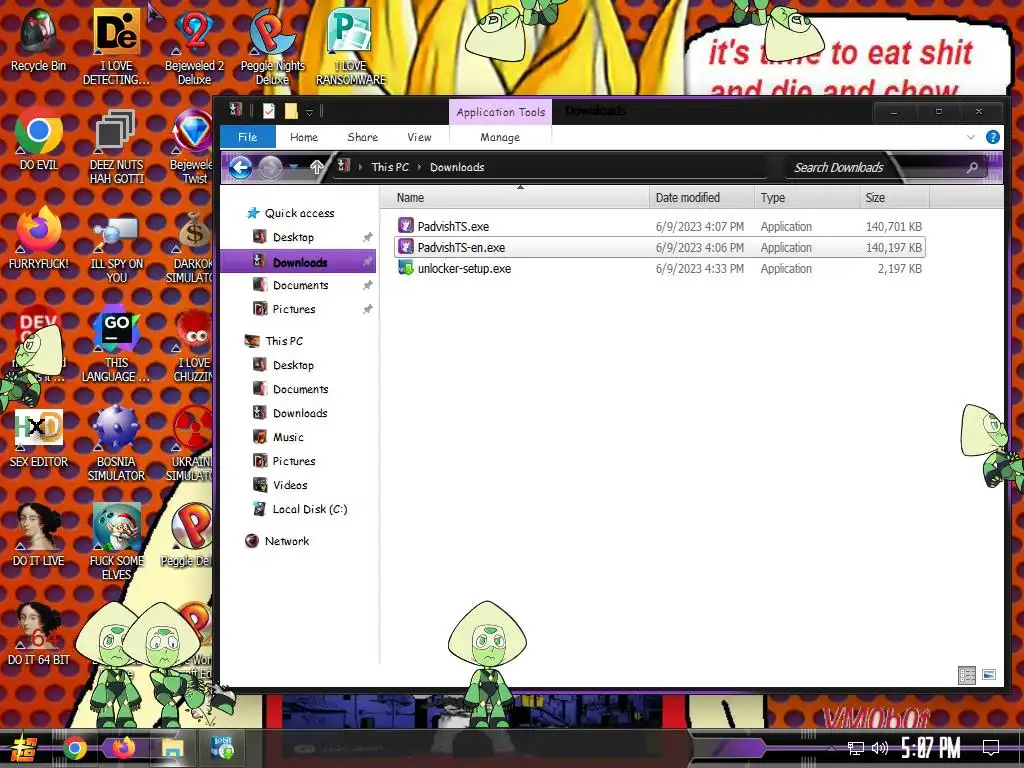Open the DO IT LIVE desktop shortcut
Screen dimensions: 1024x768
click(x=39, y=534)
